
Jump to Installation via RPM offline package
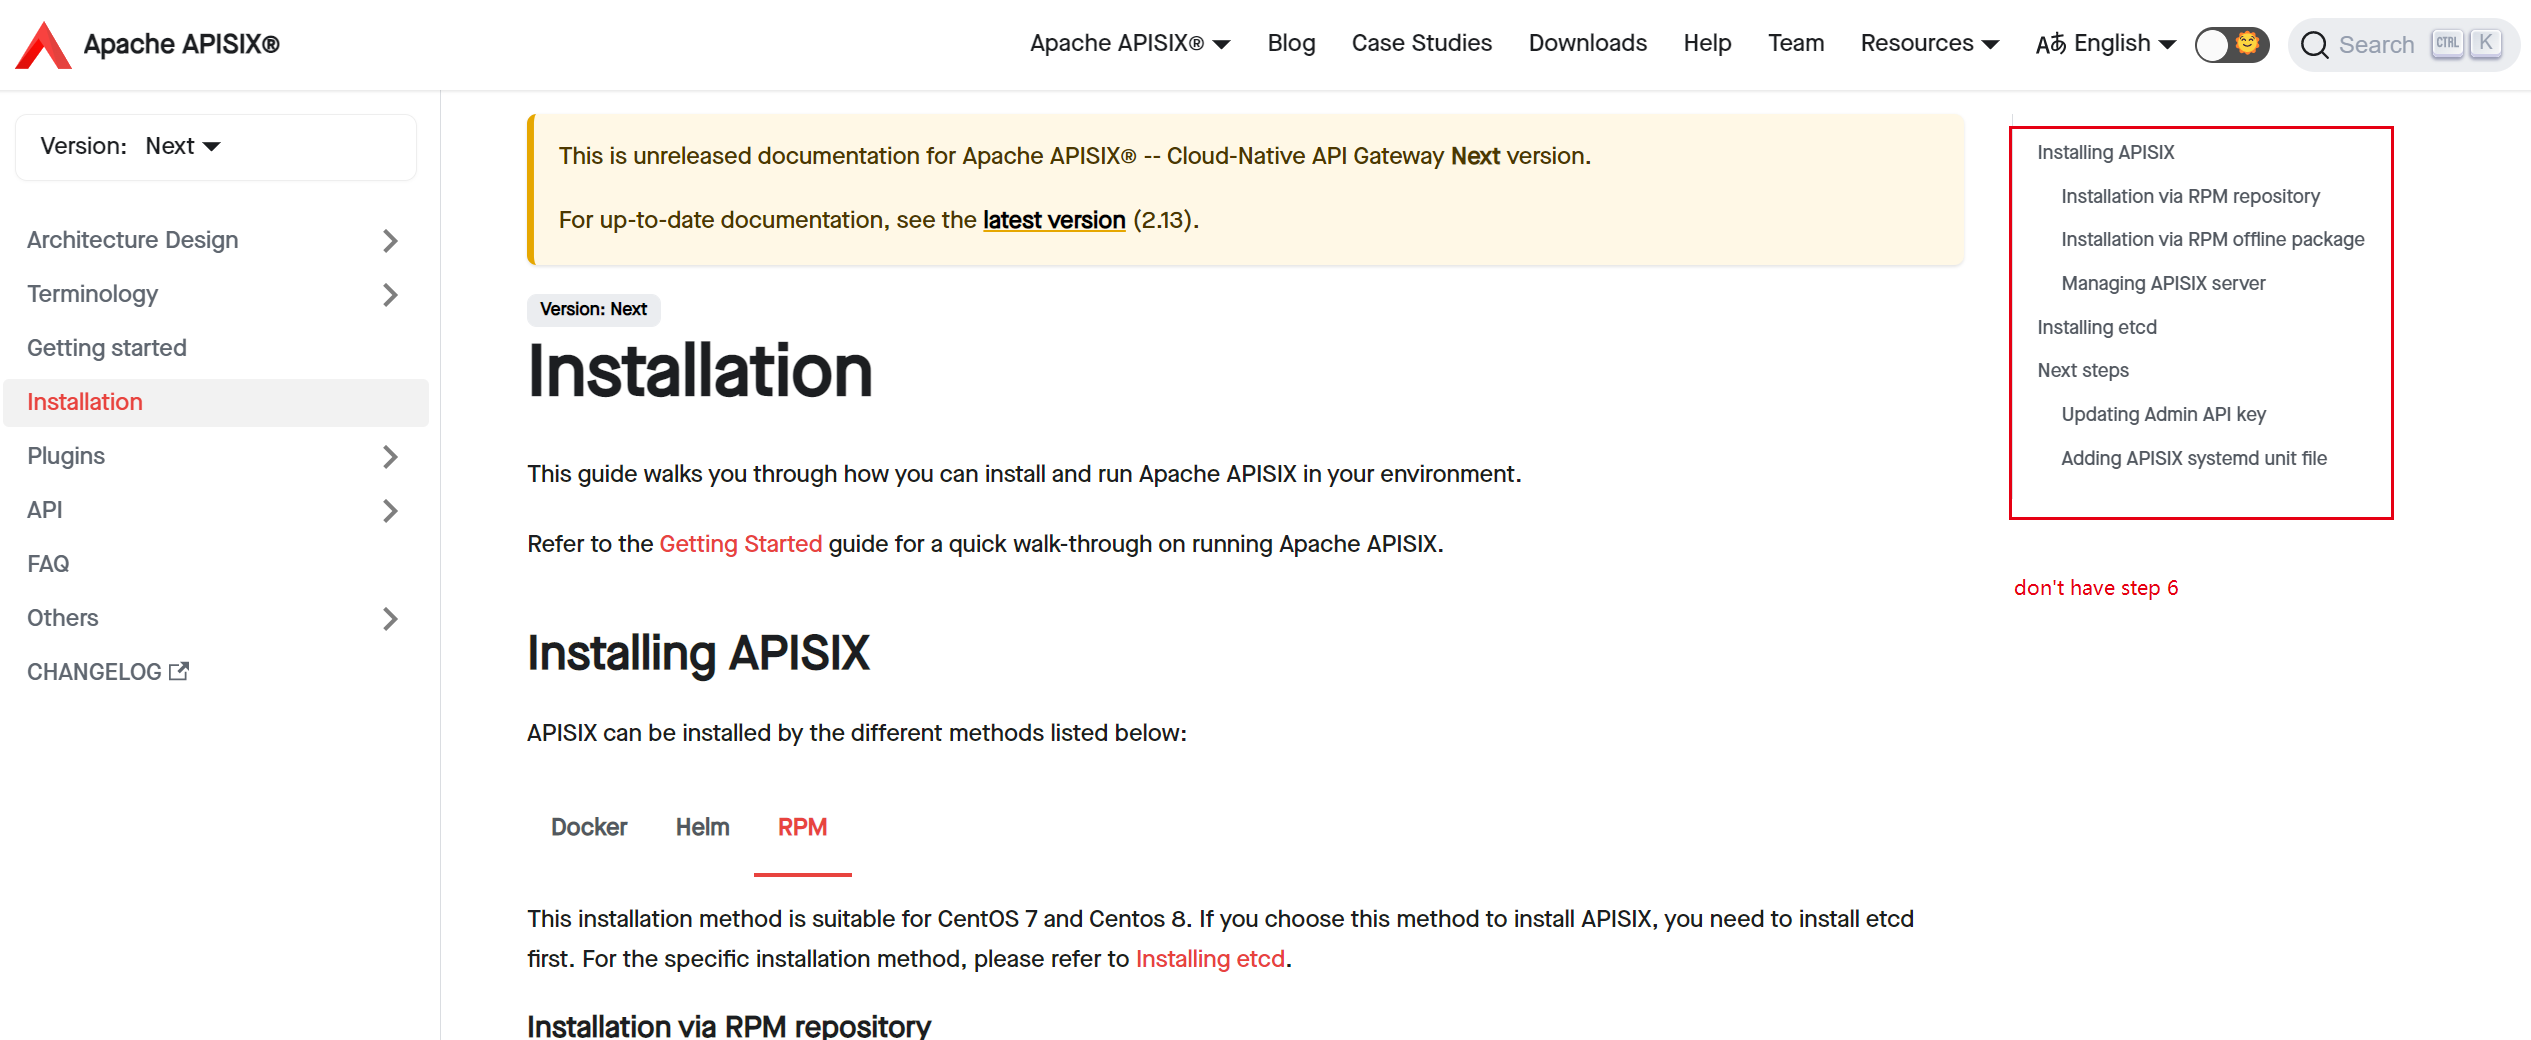point(2212,239)
